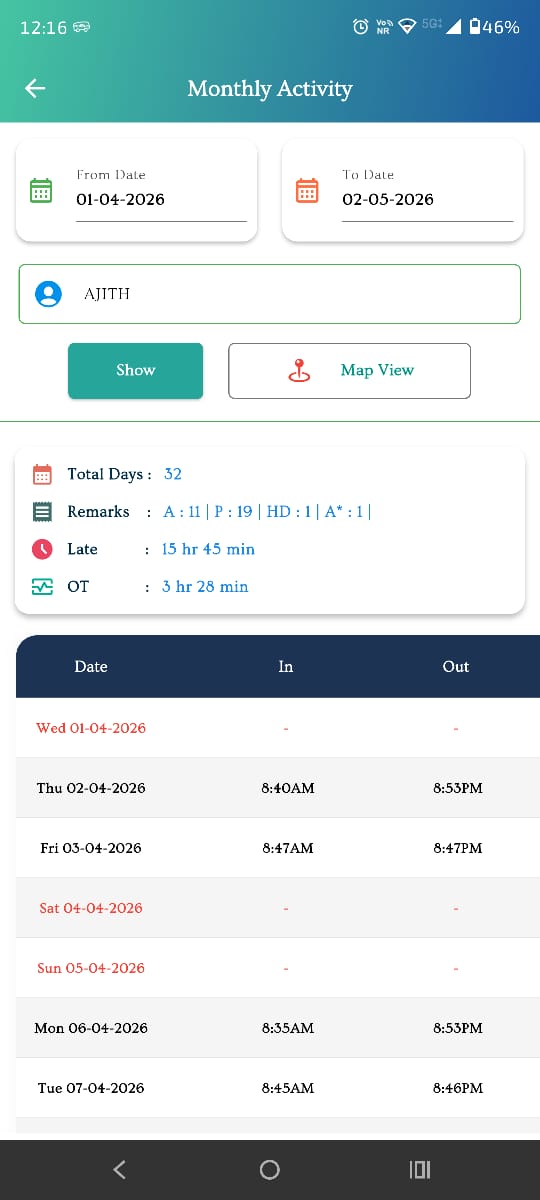
Task: Tap the OT pulse icon
Action: point(42,587)
